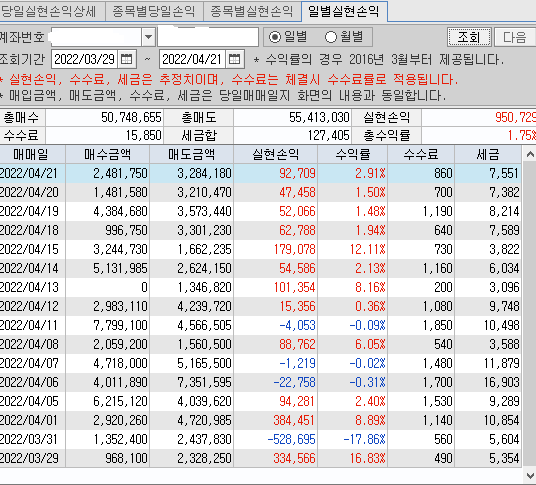536x485 pixels.
Task: Select the 2022/04/07 row date
Action: pos(29,363)
